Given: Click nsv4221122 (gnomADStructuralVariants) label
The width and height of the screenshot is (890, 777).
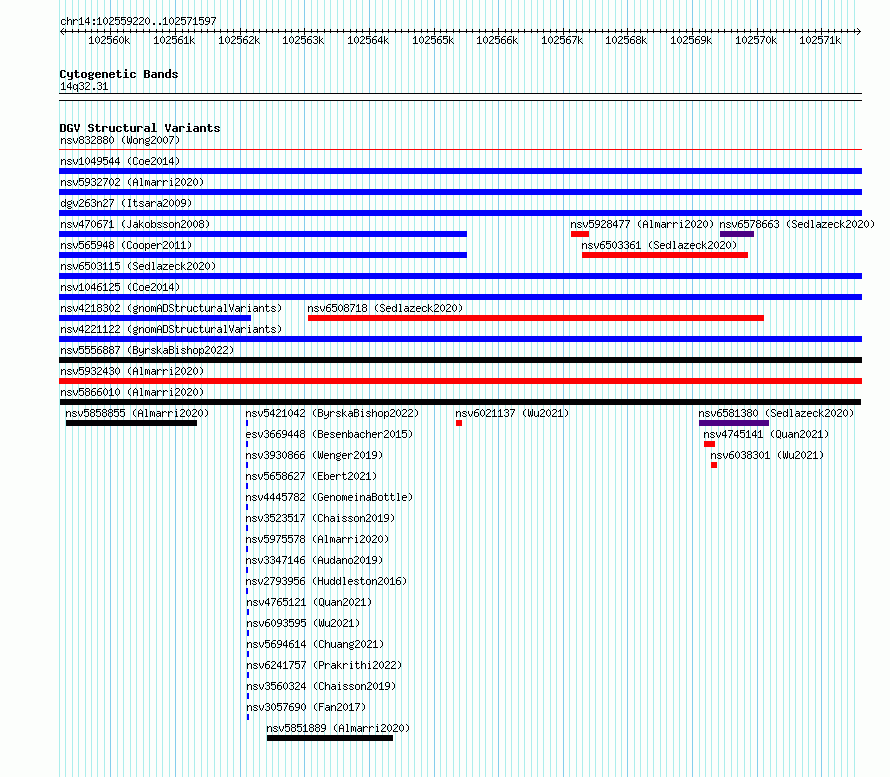Looking at the screenshot, I should click(171, 329).
